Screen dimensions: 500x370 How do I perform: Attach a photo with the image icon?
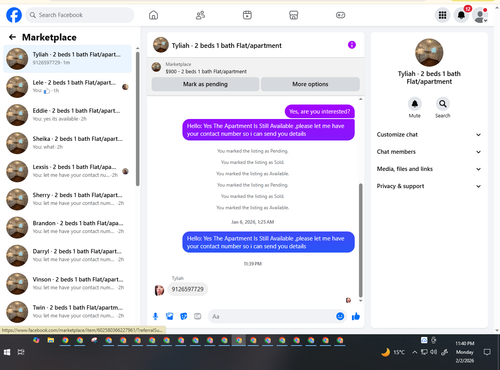tap(169, 316)
